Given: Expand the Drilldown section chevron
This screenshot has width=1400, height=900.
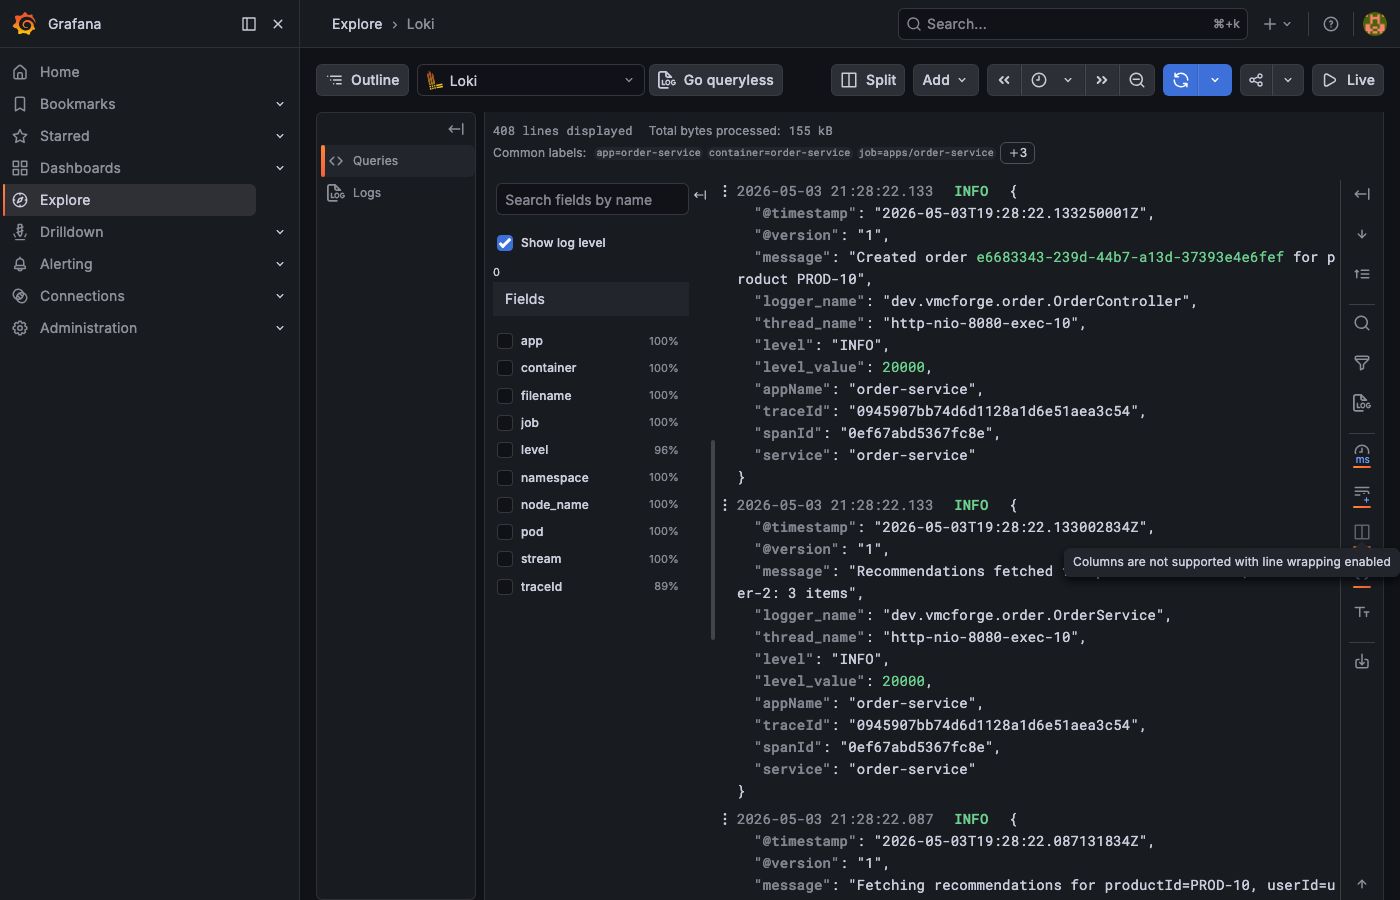Looking at the screenshot, I should [280, 232].
